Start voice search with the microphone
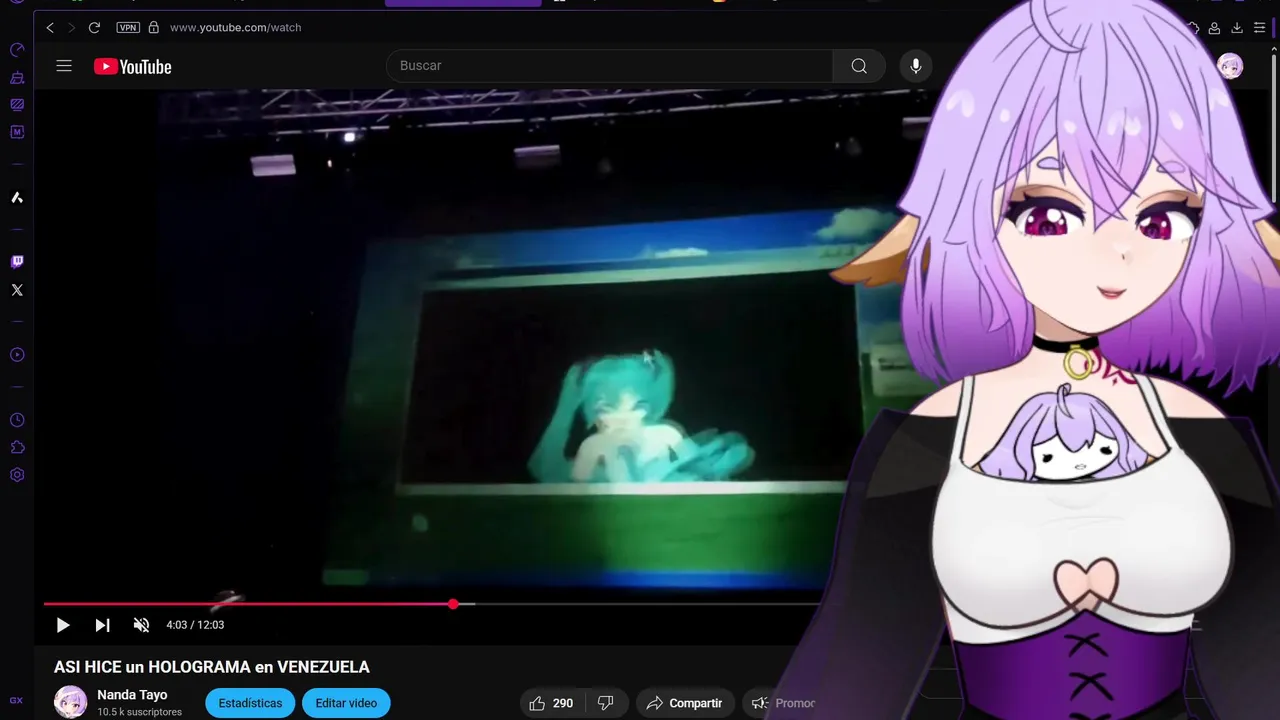The image size is (1280, 720). (x=916, y=66)
